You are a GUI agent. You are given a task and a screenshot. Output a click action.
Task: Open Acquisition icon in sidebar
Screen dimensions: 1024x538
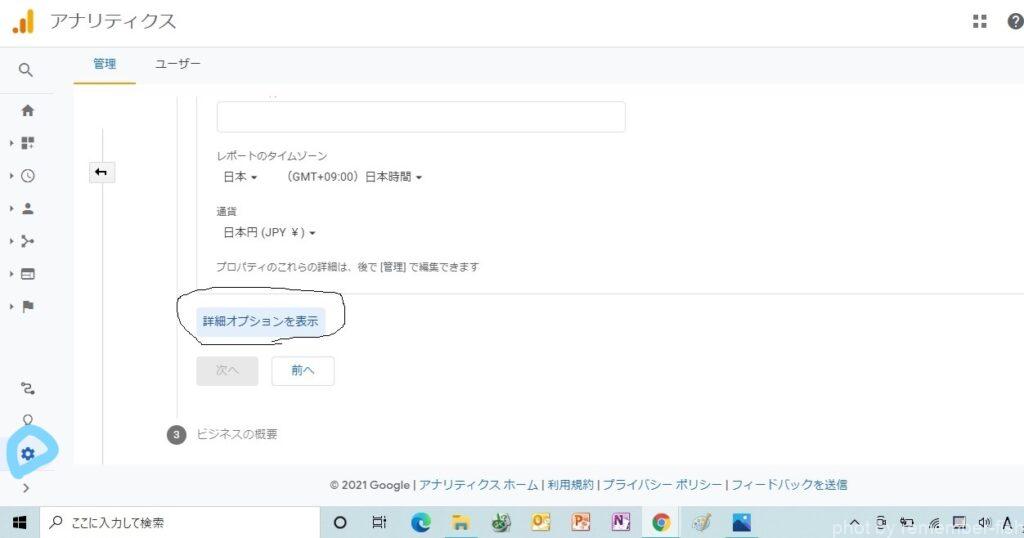pyautogui.click(x=27, y=241)
